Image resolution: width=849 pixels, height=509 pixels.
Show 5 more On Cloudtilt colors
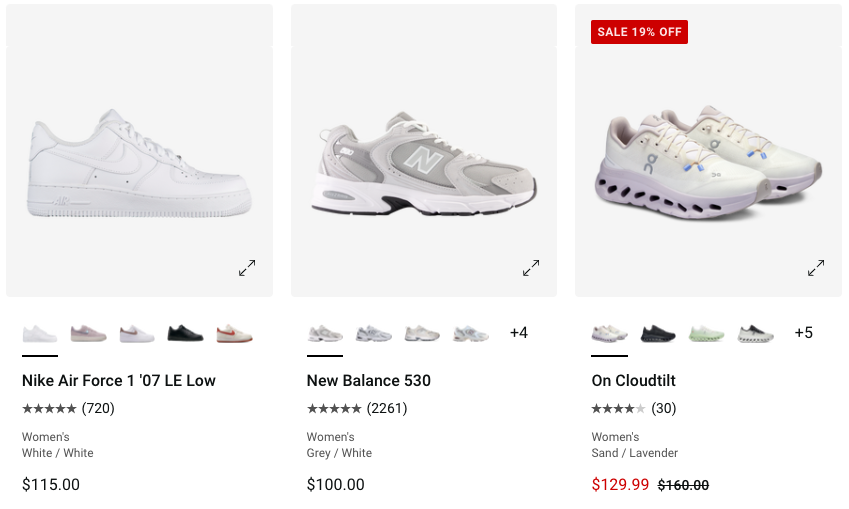804,333
